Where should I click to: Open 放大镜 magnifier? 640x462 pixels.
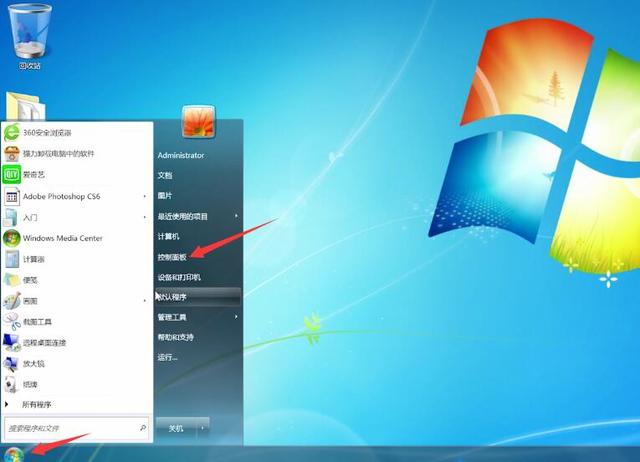pyautogui.click(x=34, y=363)
